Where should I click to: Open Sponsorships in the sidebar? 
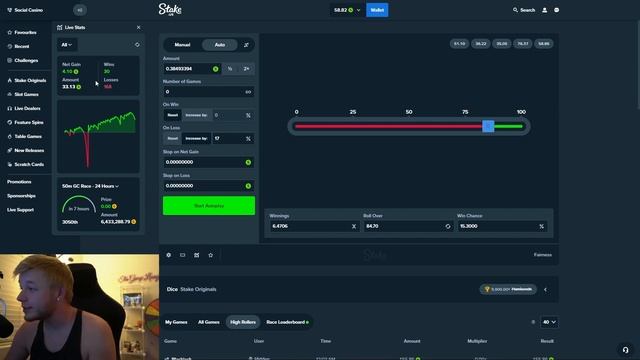[x=21, y=196]
